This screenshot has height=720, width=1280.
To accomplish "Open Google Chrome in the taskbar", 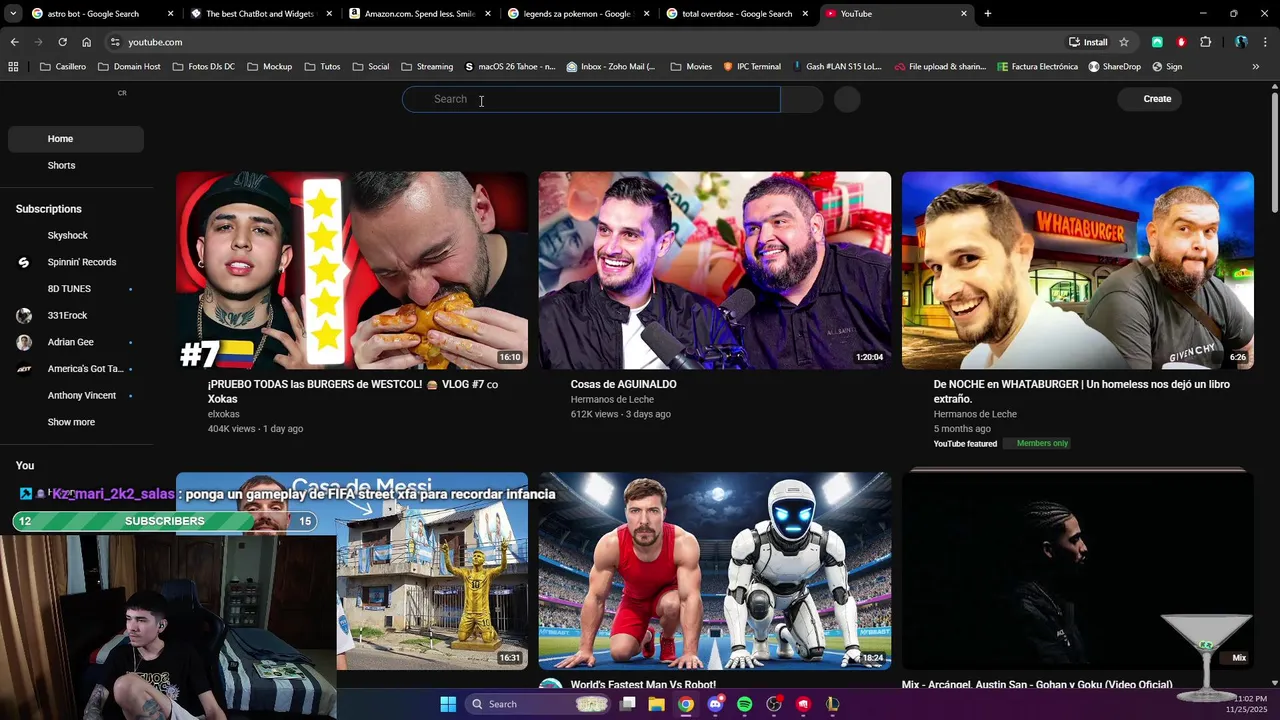I will tap(686, 704).
